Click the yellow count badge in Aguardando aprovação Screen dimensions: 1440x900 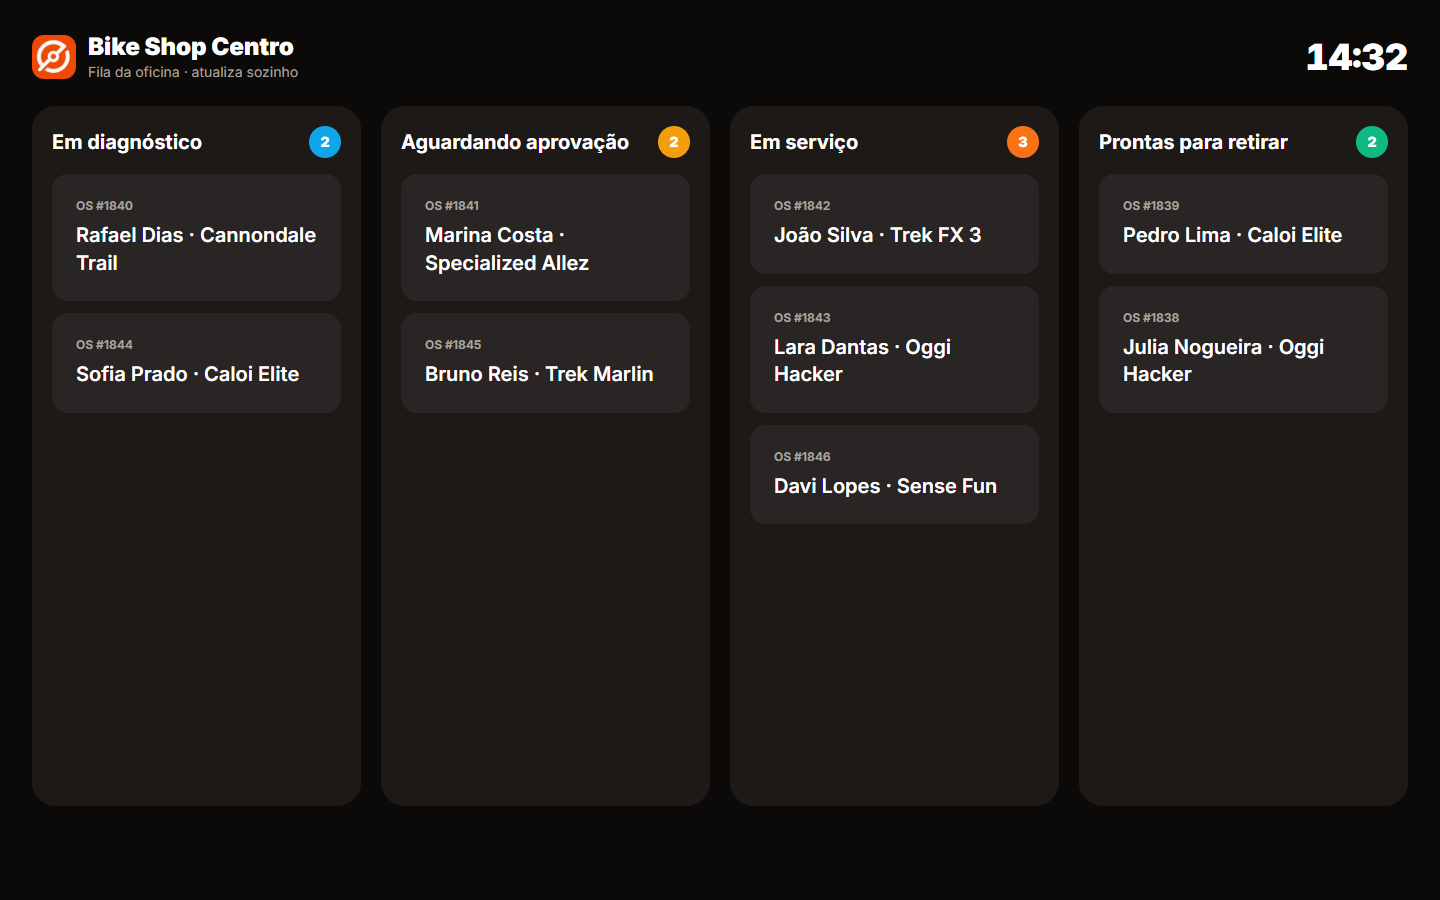[x=674, y=142]
